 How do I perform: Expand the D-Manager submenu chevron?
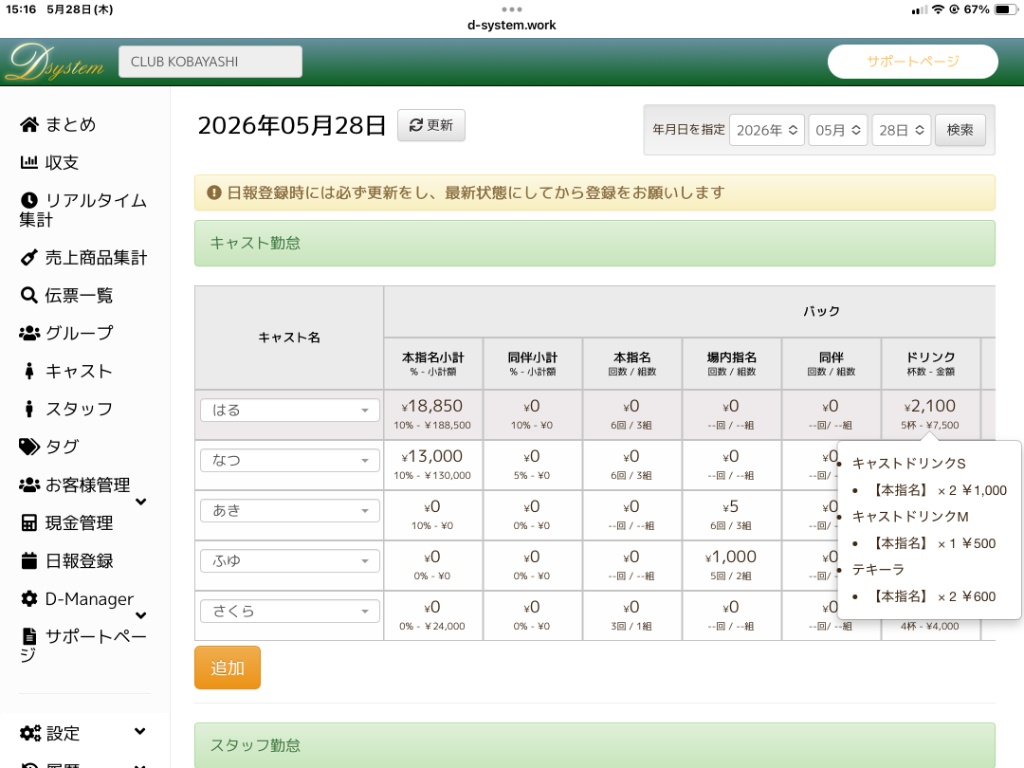pos(140,615)
